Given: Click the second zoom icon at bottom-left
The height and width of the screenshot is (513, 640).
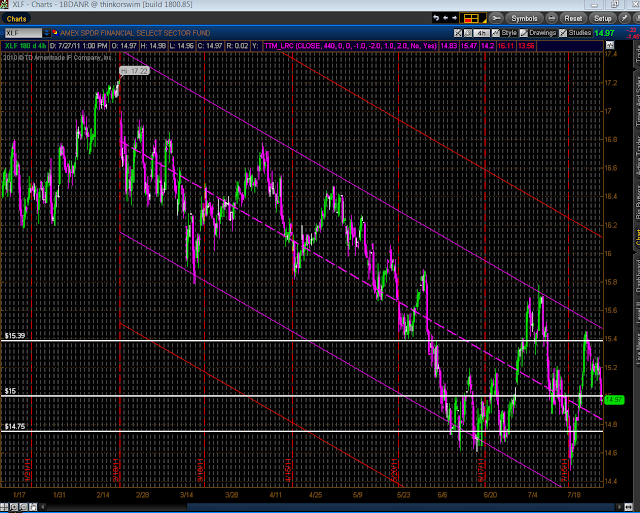Looking at the screenshot, I should click(x=14, y=507).
